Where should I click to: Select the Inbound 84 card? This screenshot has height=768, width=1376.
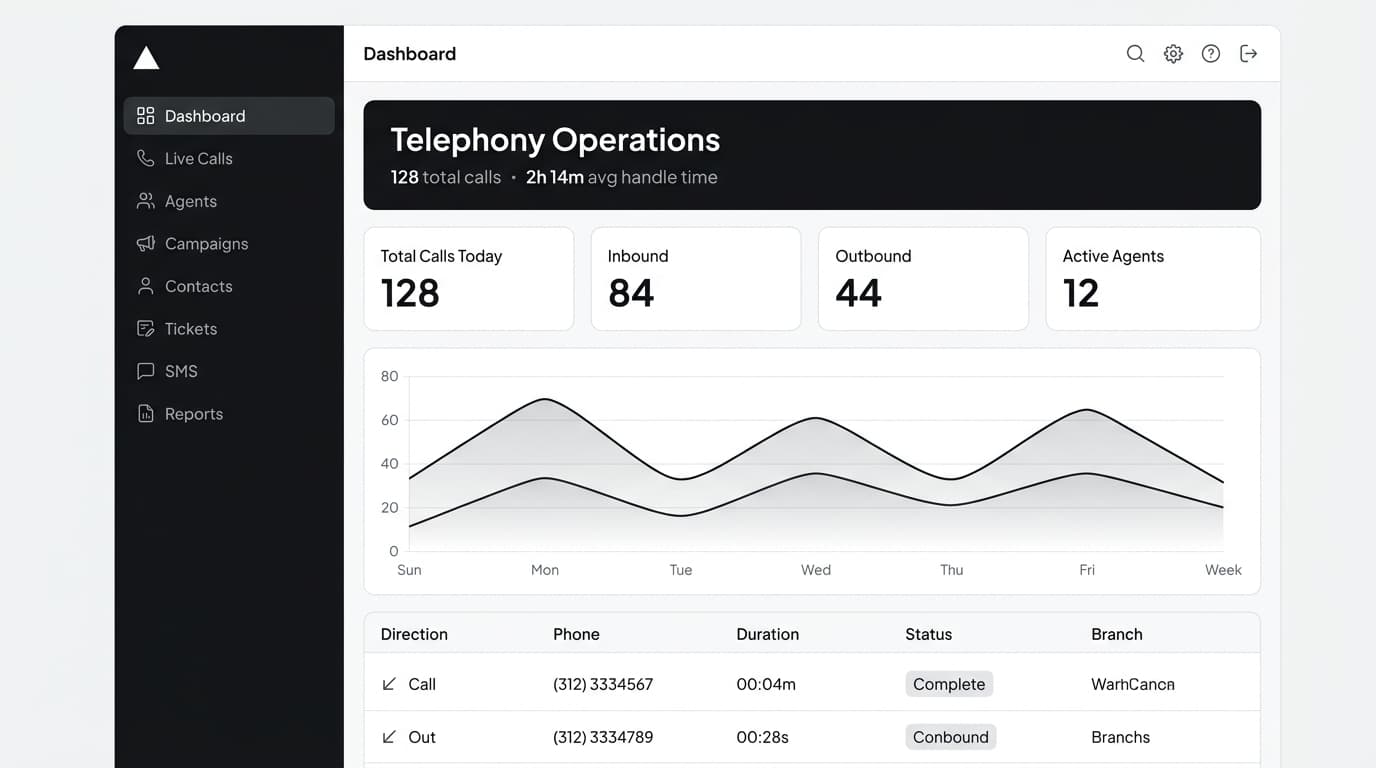(696, 279)
